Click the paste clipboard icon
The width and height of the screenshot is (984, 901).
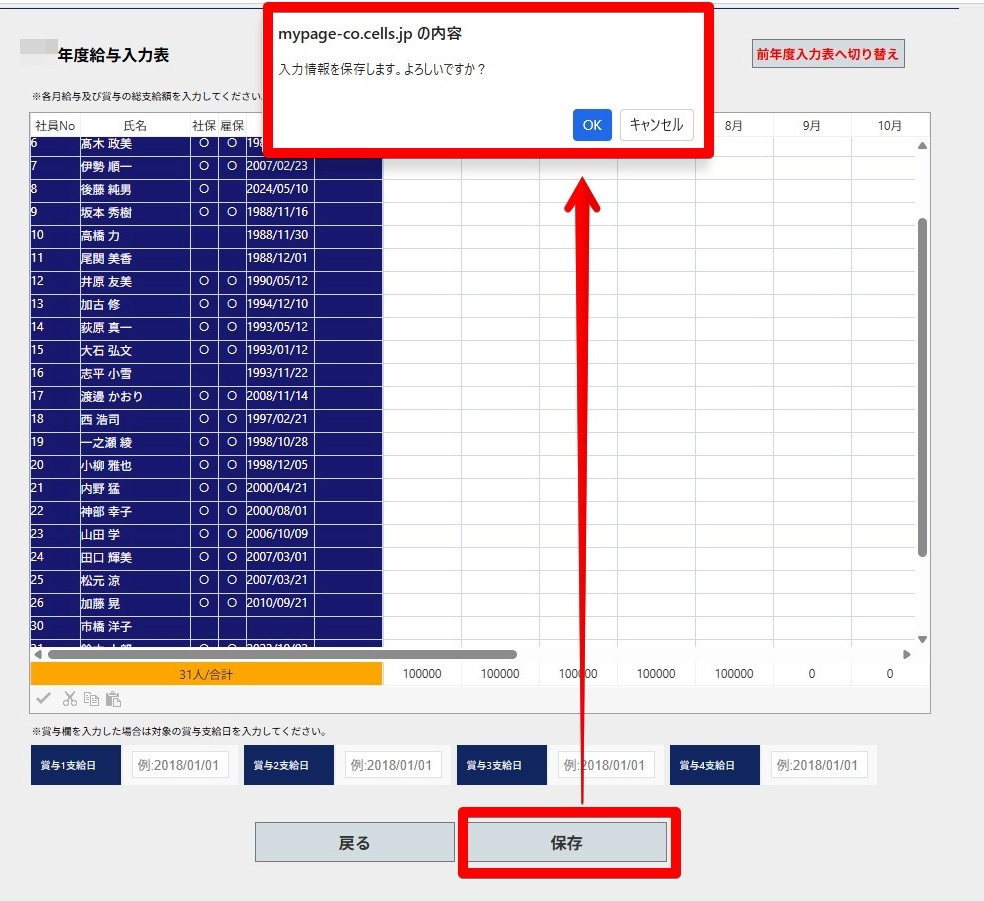click(x=114, y=698)
